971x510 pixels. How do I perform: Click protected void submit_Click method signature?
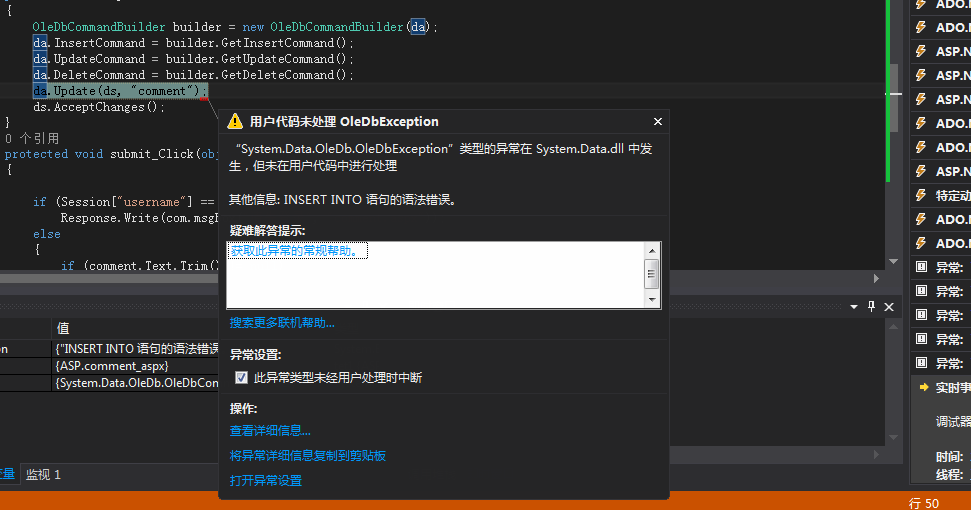tap(111, 154)
